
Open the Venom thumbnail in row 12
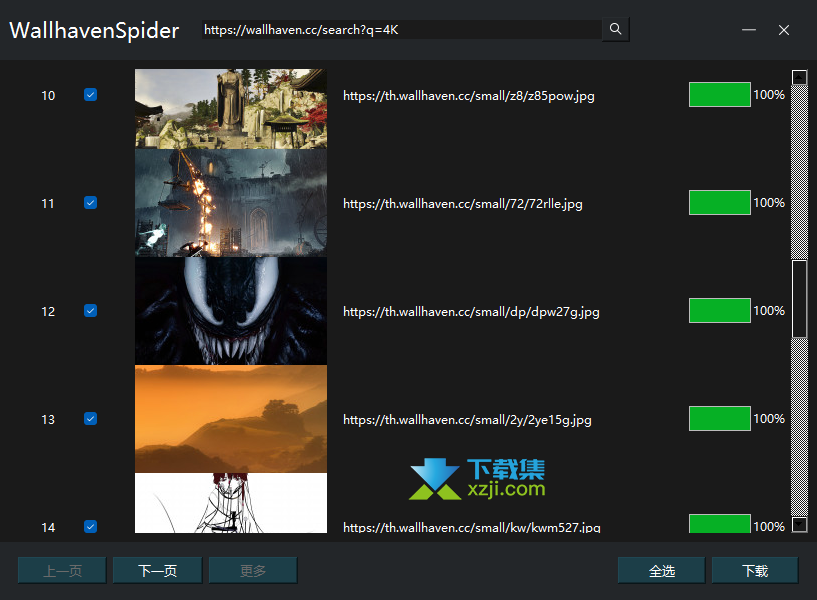coord(231,311)
